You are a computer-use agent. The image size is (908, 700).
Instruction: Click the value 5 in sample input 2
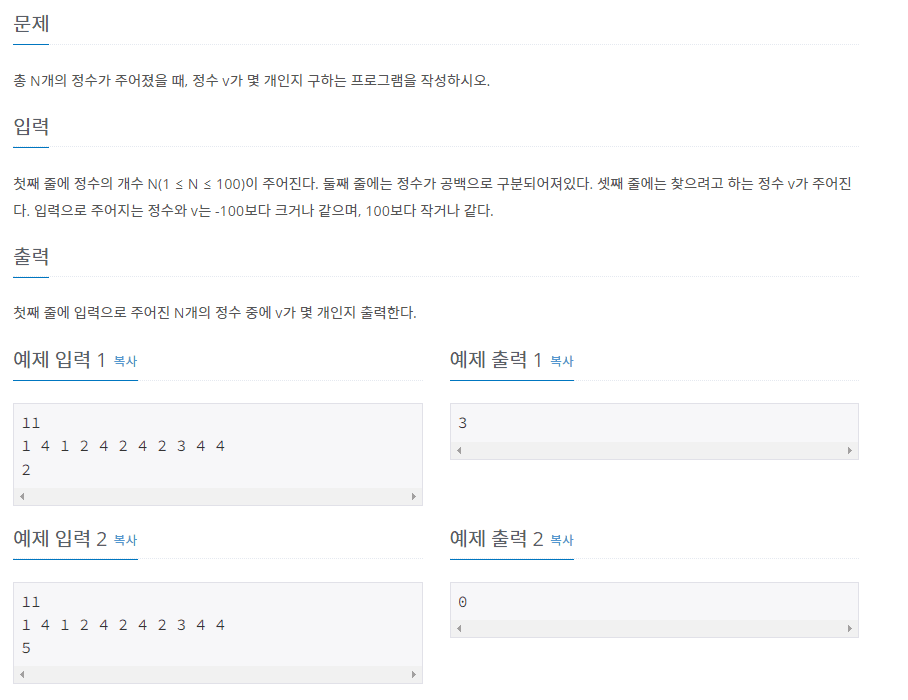(x=26, y=648)
